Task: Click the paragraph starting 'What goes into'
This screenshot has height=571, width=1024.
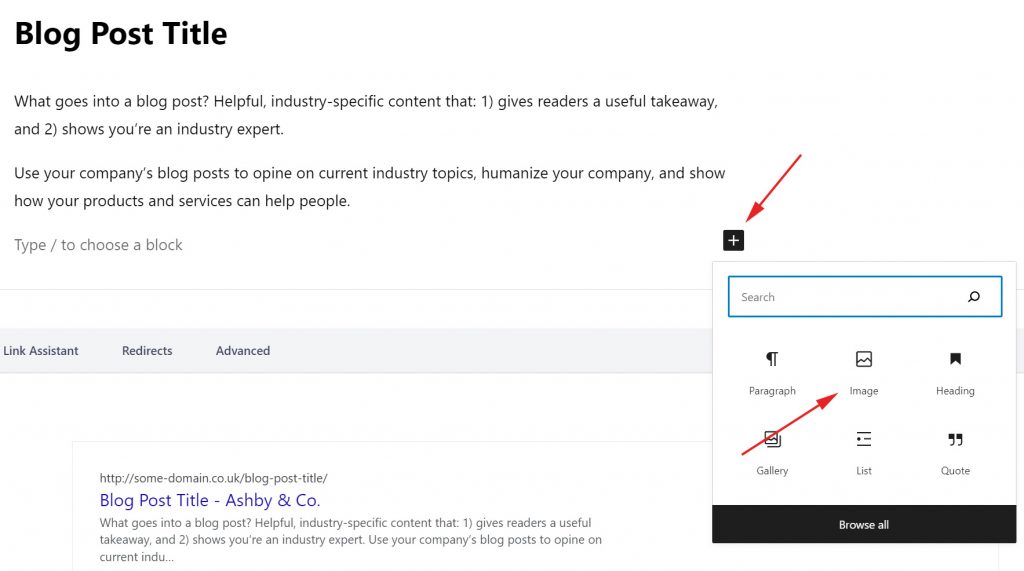Action: tap(366, 115)
